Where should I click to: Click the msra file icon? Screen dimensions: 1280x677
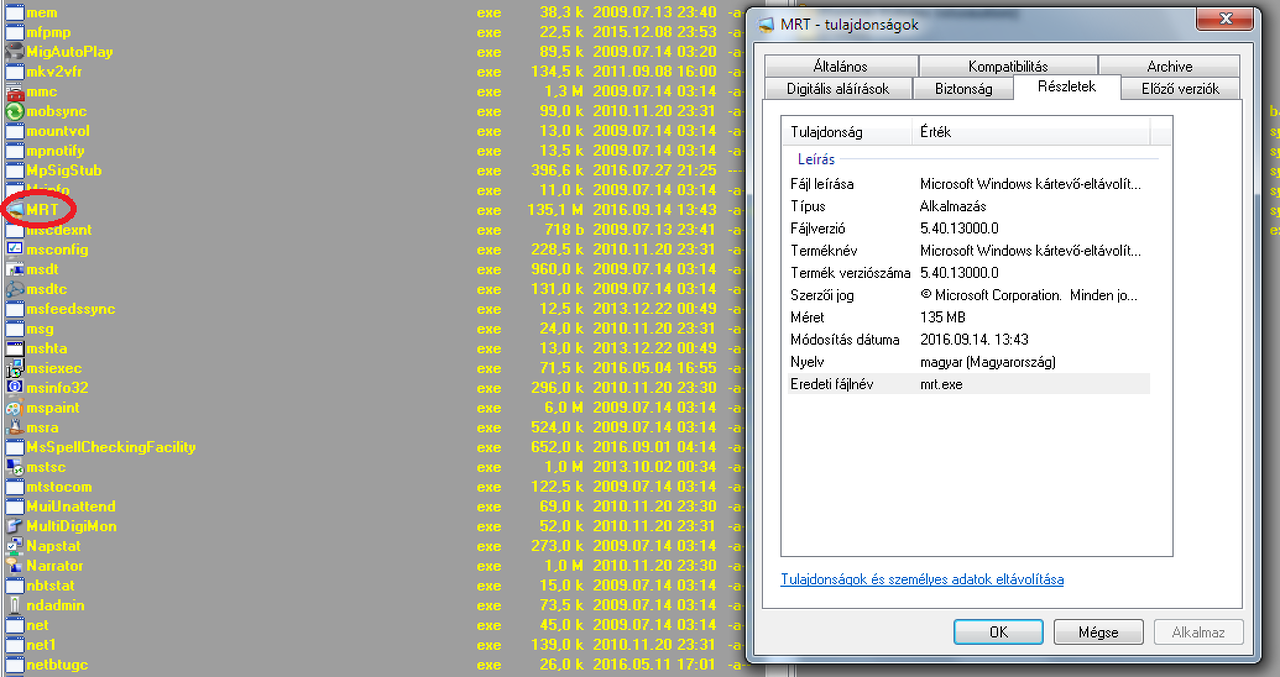pos(14,428)
